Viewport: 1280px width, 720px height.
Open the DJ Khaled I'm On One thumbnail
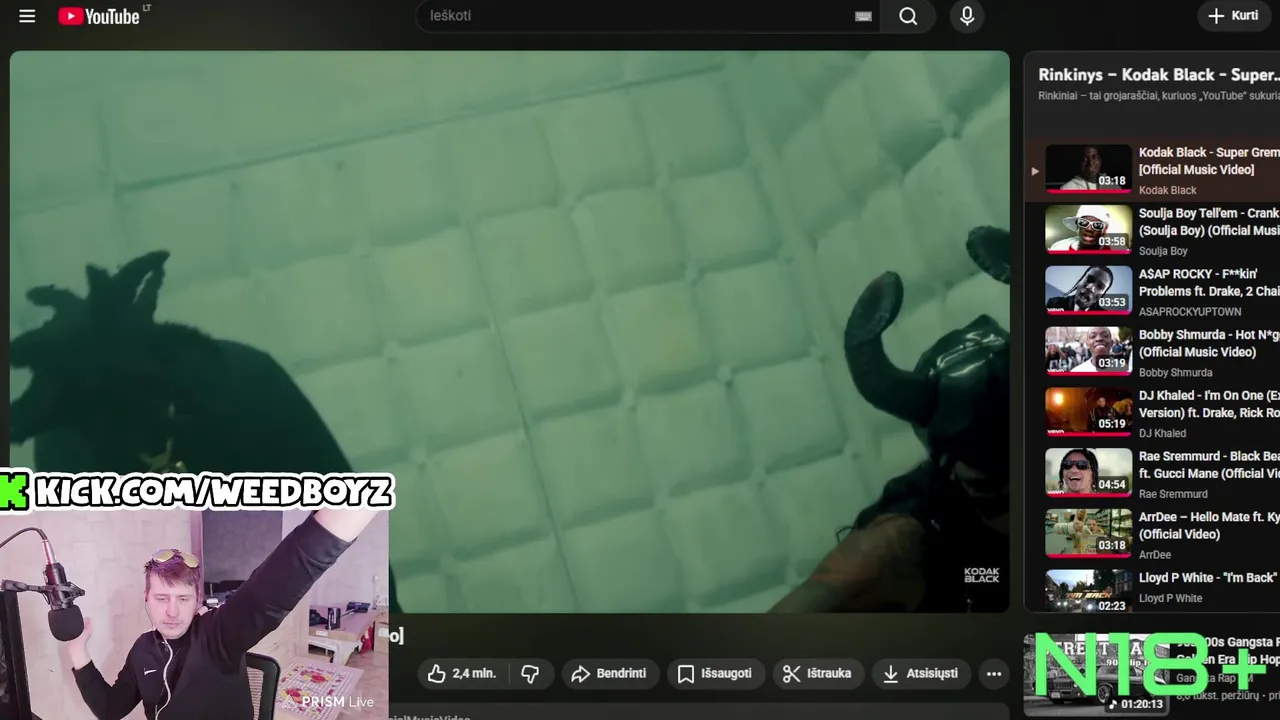pos(1088,411)
